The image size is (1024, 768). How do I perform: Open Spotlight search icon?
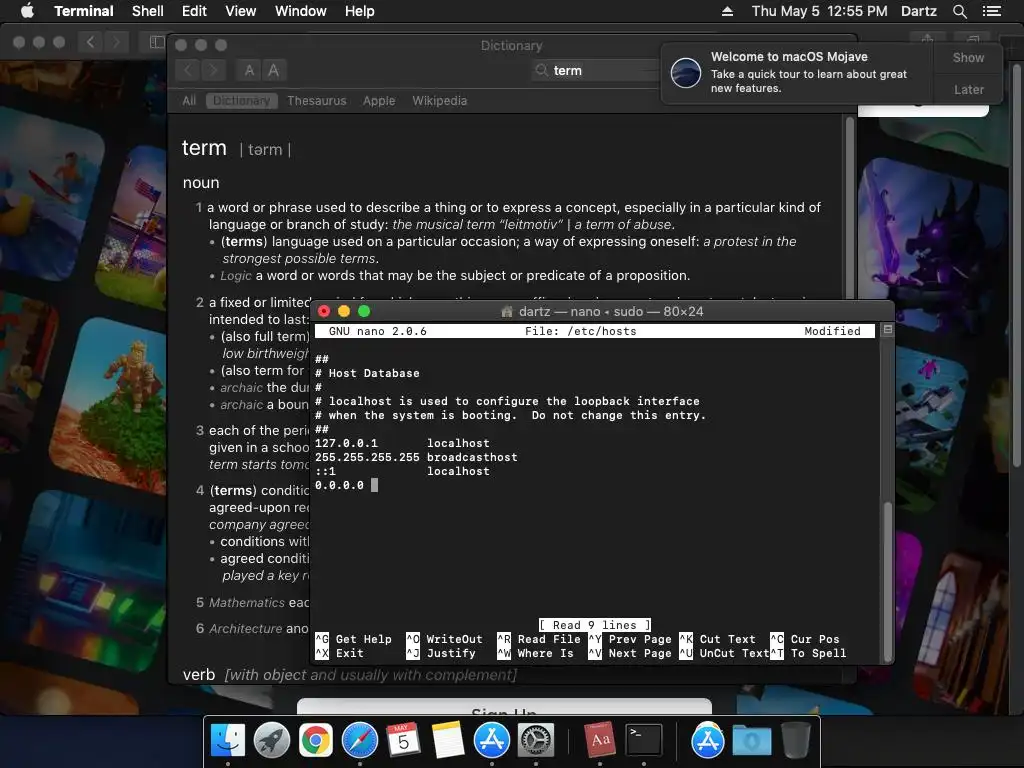(x=959, y=11)
